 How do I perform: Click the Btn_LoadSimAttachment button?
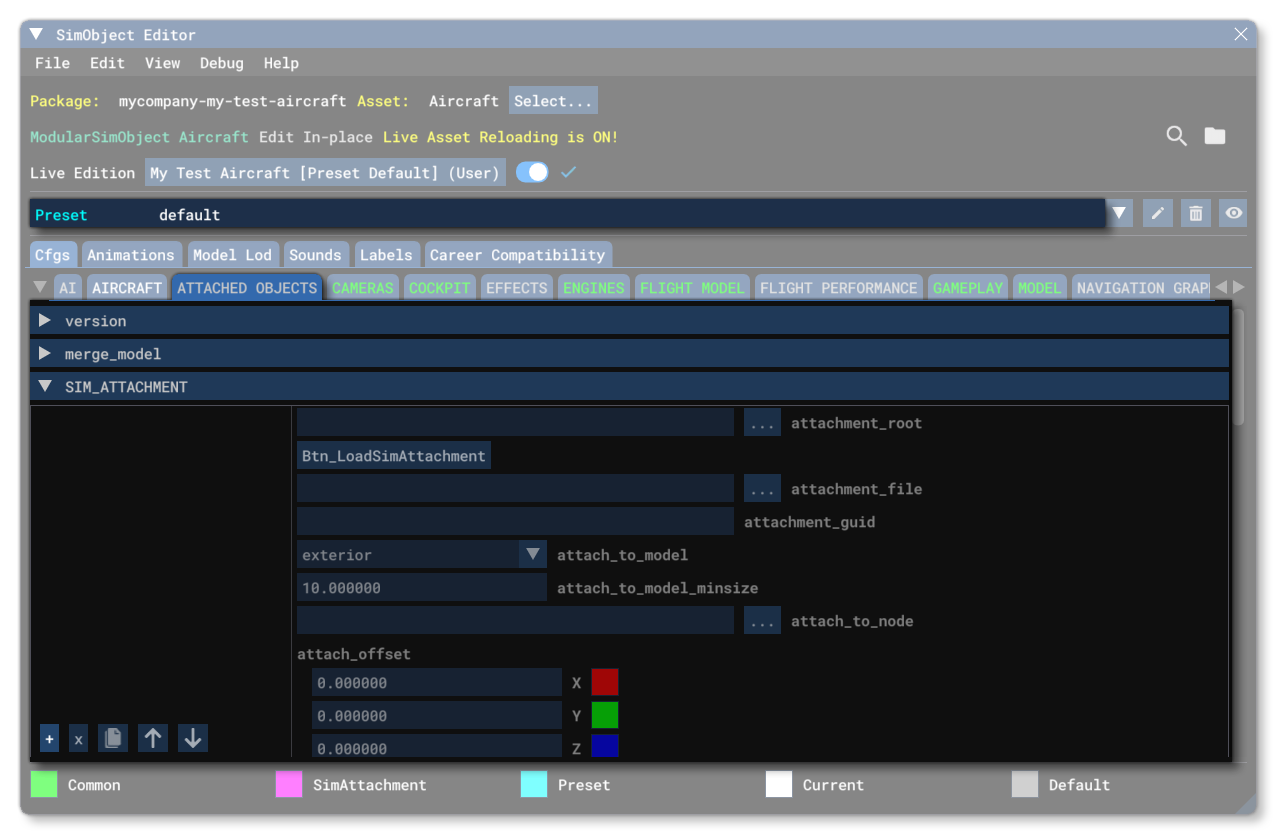coord(393,456)
